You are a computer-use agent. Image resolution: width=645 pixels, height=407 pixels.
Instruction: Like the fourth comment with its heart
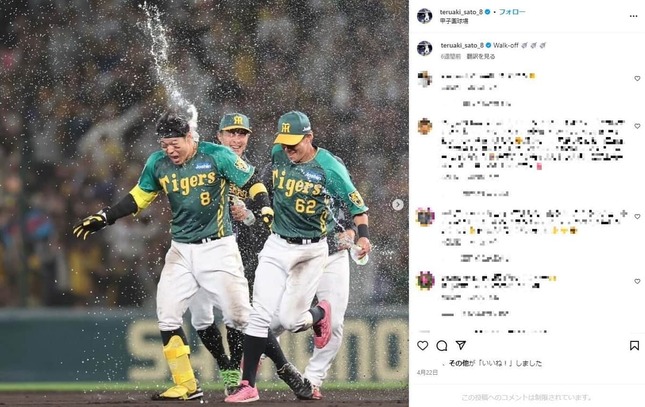637,281
